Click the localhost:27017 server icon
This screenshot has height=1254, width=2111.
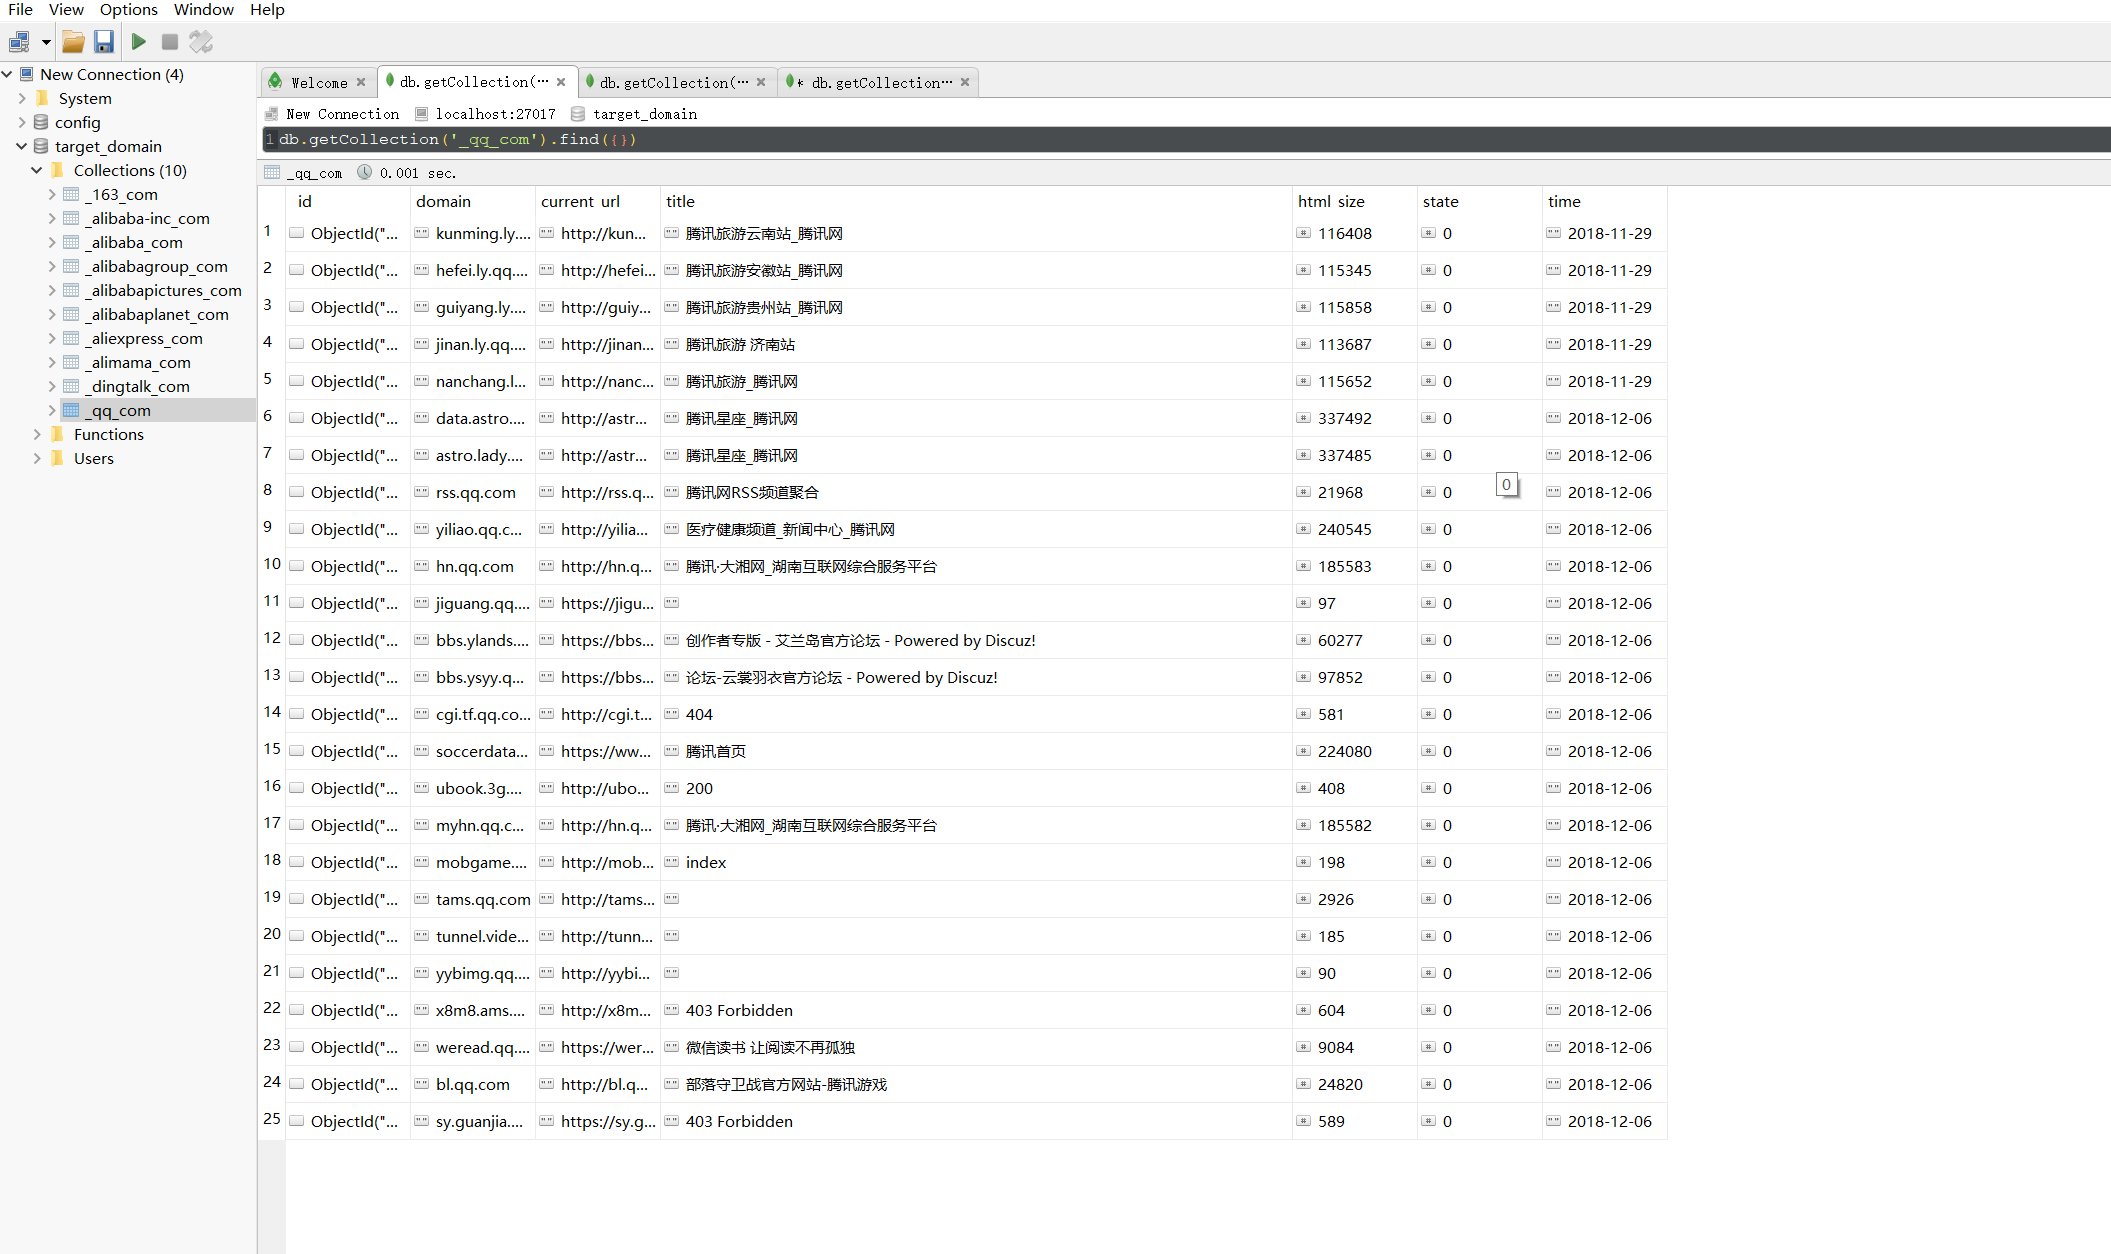click(x=422, y=114)
